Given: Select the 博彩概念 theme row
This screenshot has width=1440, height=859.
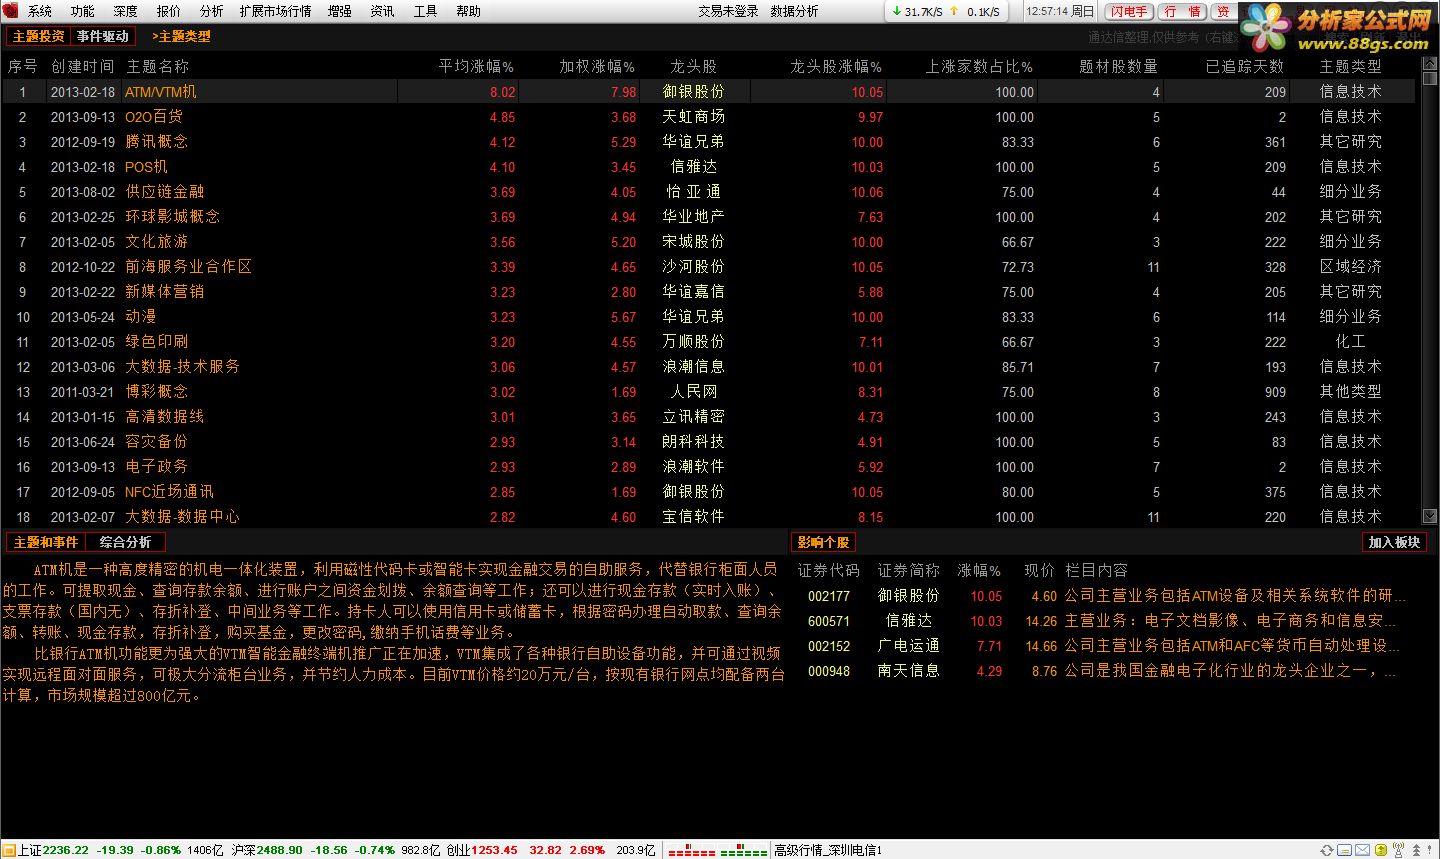Looking at the screenshot, I should coord(710,392).
